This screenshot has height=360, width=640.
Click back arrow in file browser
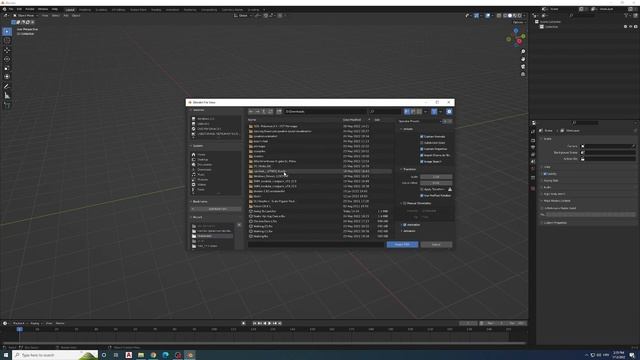(x=251, y=111)
